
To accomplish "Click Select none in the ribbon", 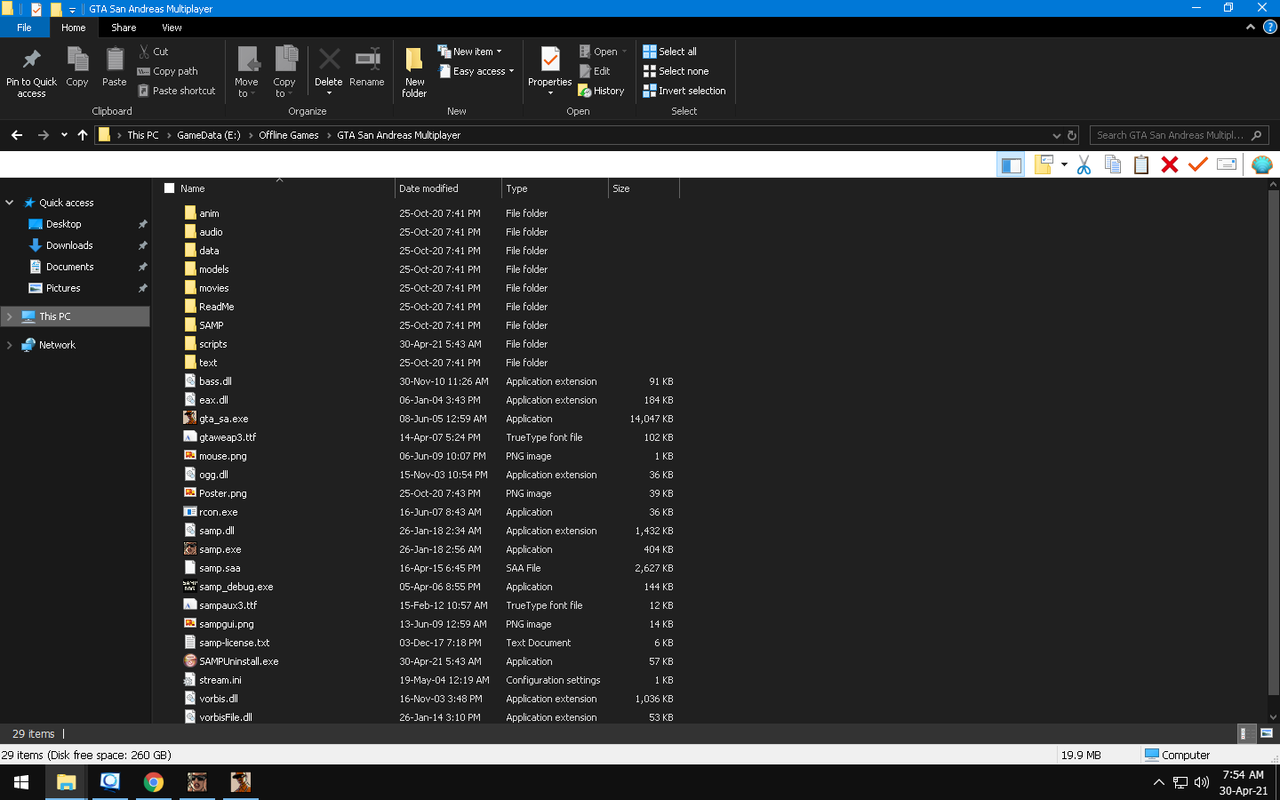I will 676,71.
